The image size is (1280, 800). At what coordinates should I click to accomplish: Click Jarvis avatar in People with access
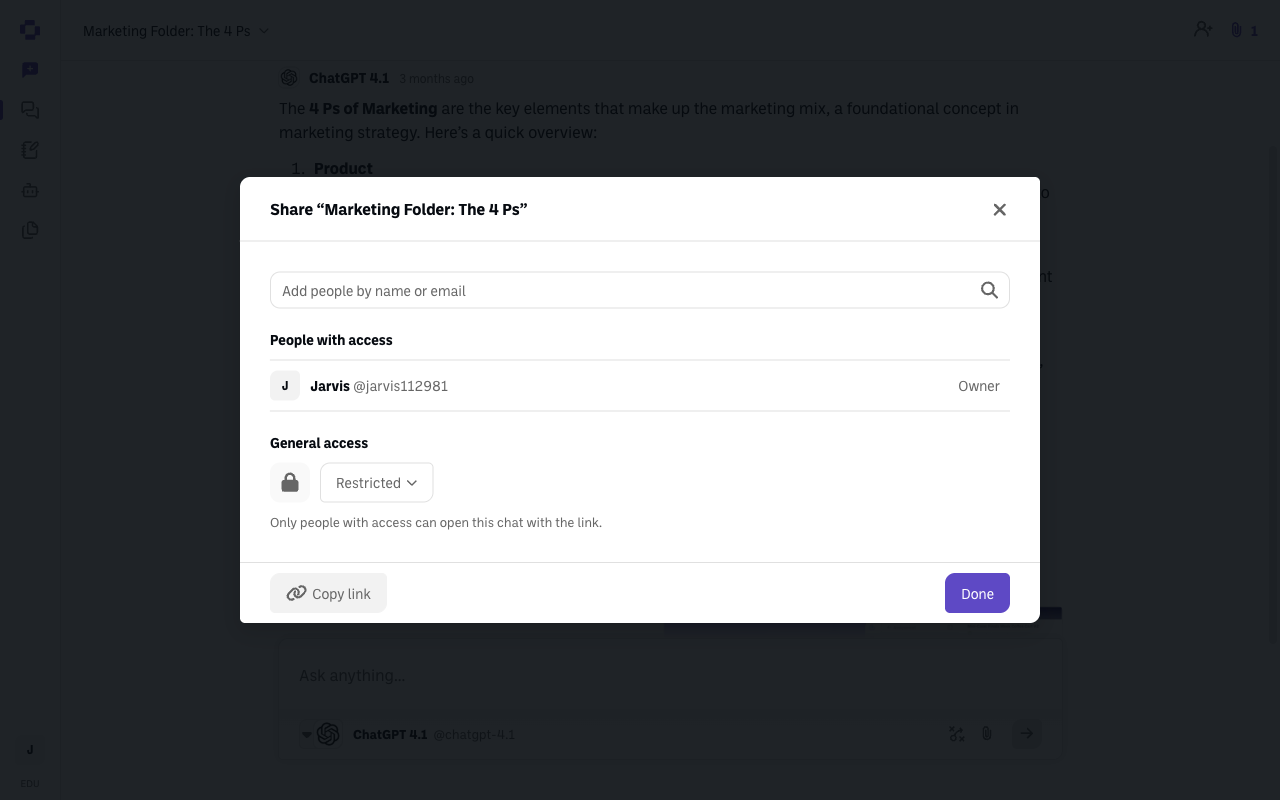(285, 386)
